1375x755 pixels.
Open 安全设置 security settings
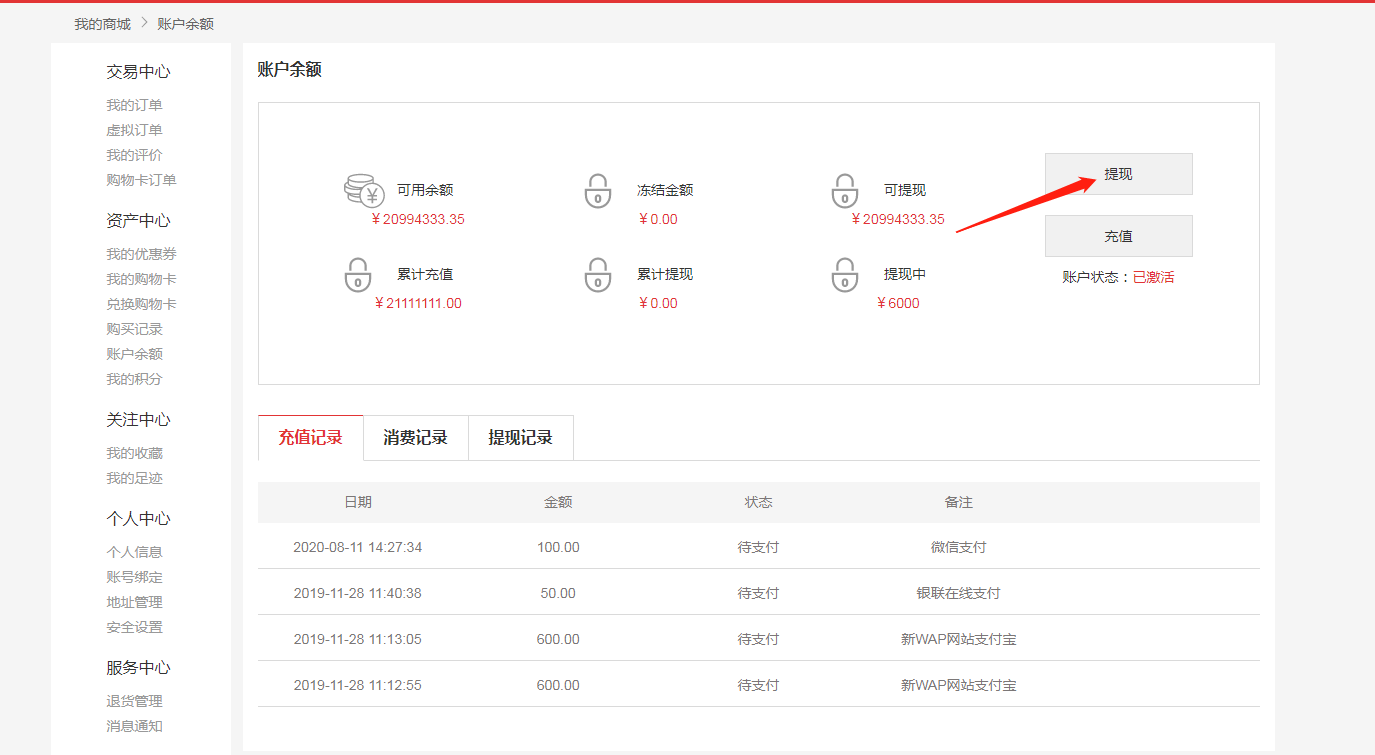coord(134,627)
